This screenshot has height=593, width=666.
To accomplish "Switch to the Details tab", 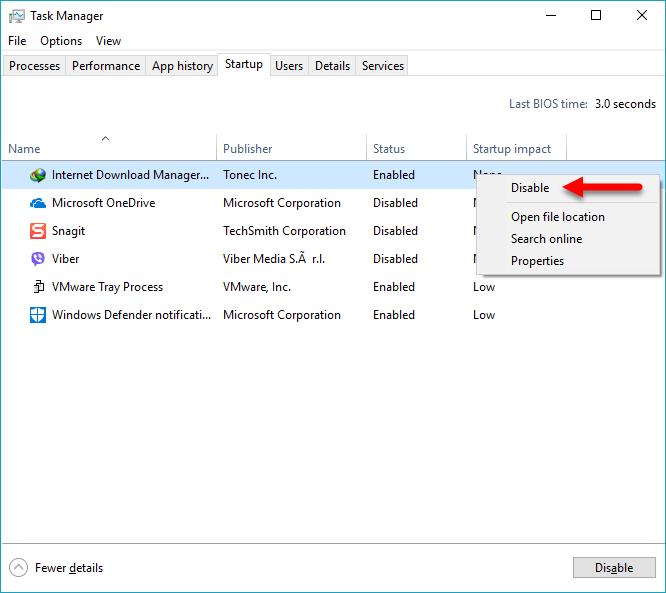I will pyautogui.click(x=332, y=66).
